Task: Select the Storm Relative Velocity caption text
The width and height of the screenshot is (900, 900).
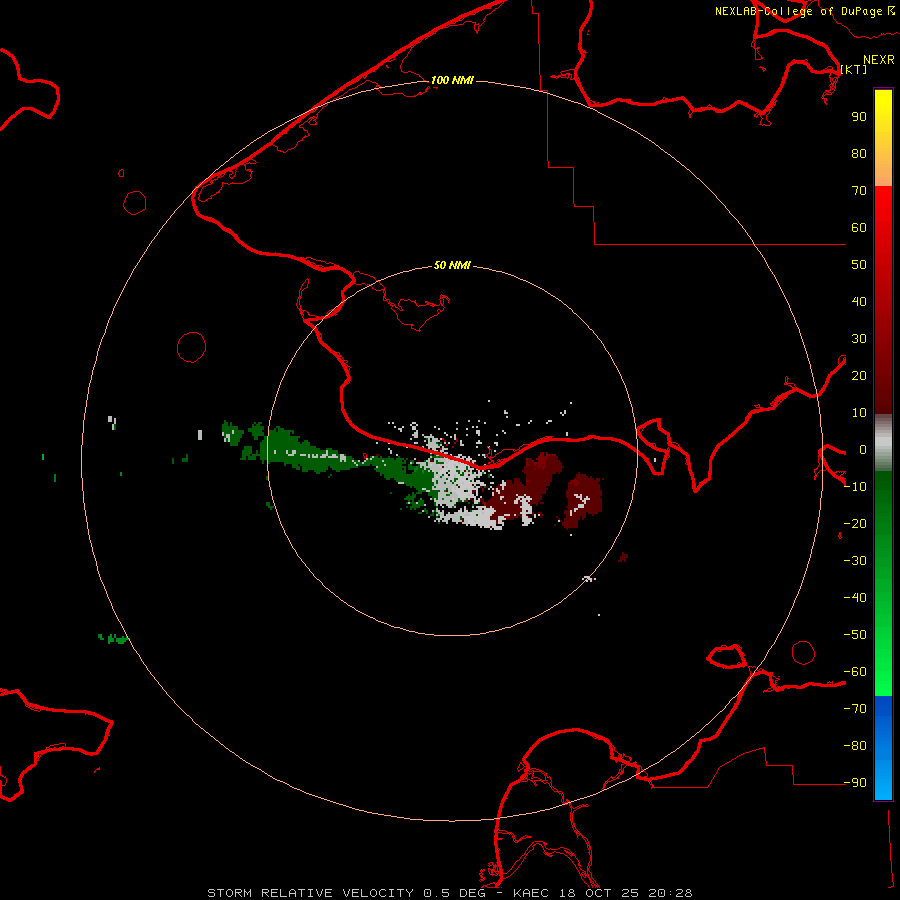Action: (449, 893)
